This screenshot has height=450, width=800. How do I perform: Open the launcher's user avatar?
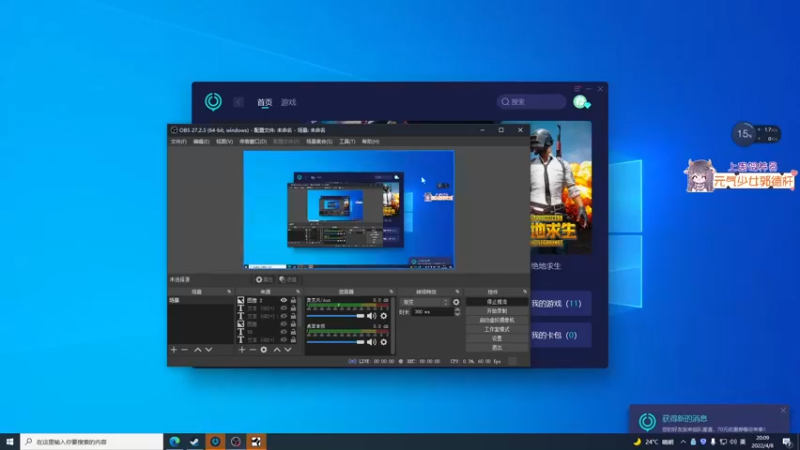(581, 102)
